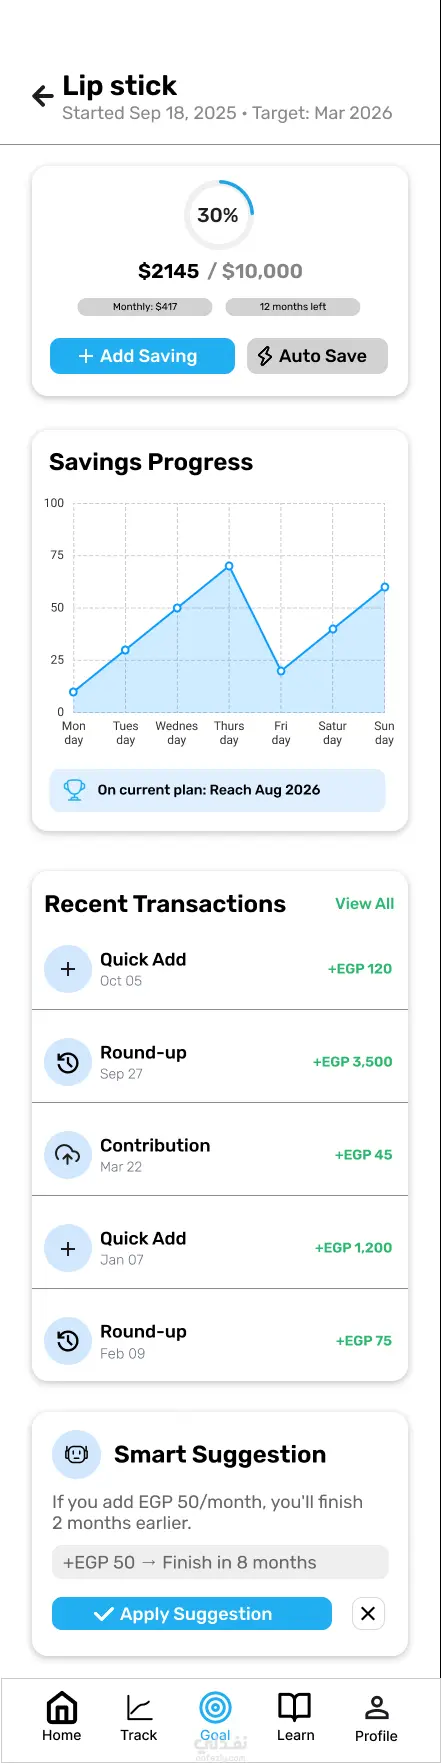The image size is (441, 1763).
Task: Apply the smart suggestion
Action: pos(192,1613)
